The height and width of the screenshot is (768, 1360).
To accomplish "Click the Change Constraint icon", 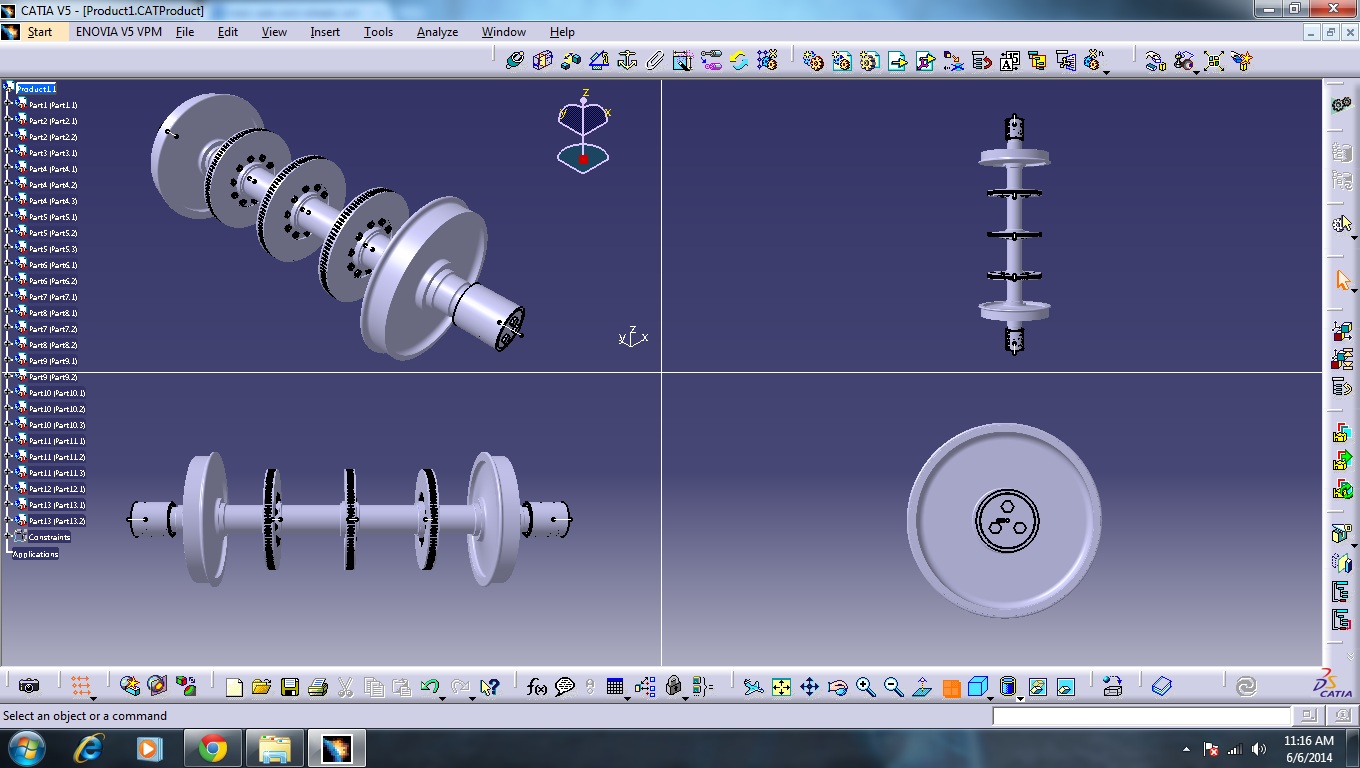I will pyautogui.click(x=739, y=61).
